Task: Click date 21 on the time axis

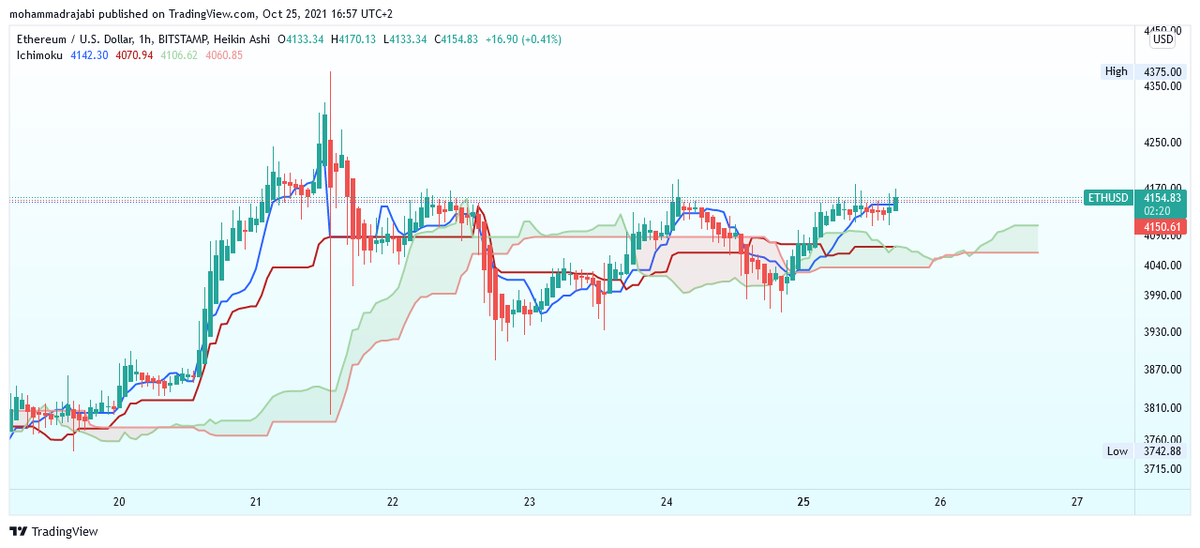Action: pos(256,502)
